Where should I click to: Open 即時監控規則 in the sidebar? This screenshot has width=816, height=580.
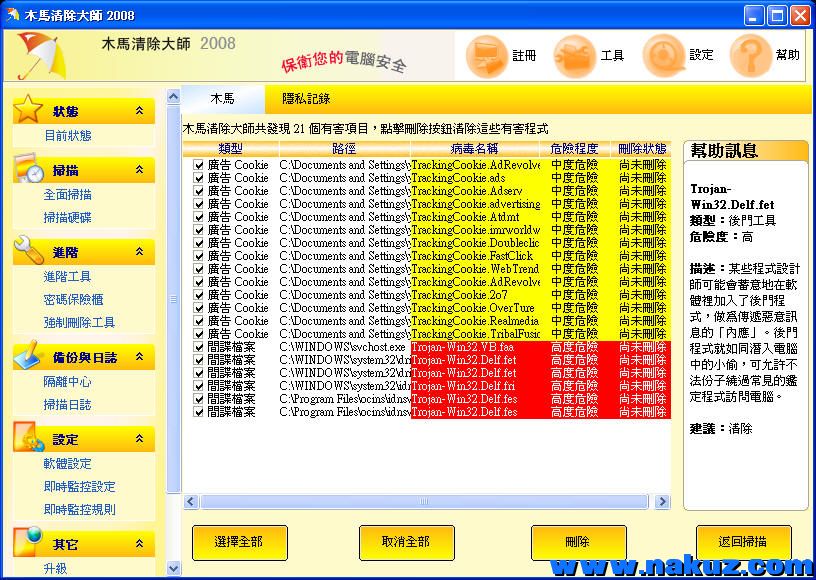[x=79, y=510]
